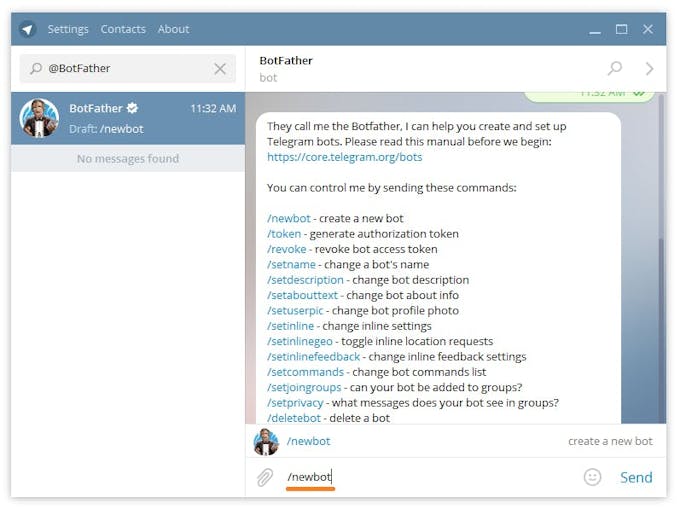The height and width of the screenshot is (509, 680).
Task: Click BotFather avatar in the chat list
Action: click(x=40, y=118)
